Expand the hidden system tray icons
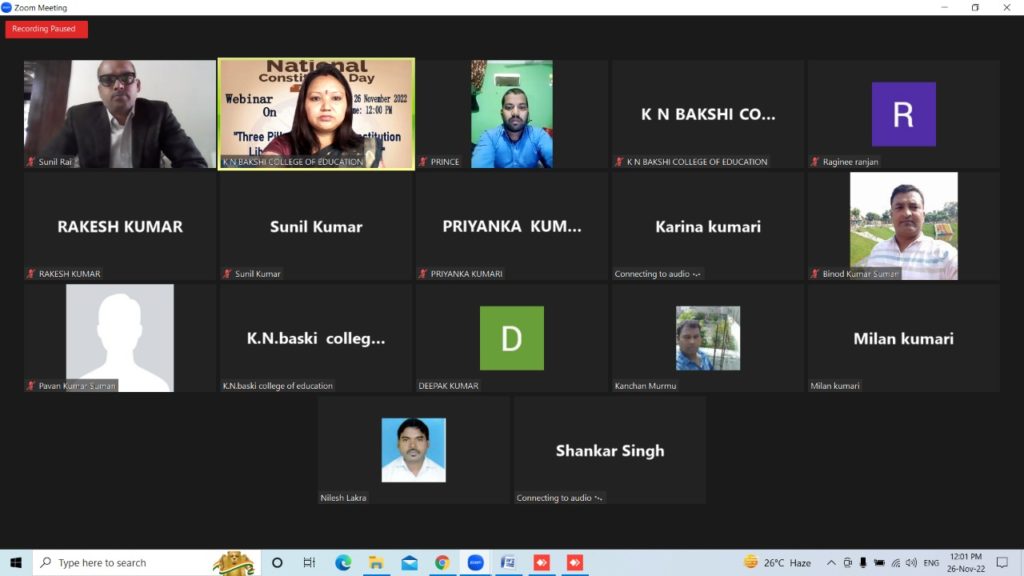The width and height of the screenshot is (1024, 576). (x=830, y=562)
